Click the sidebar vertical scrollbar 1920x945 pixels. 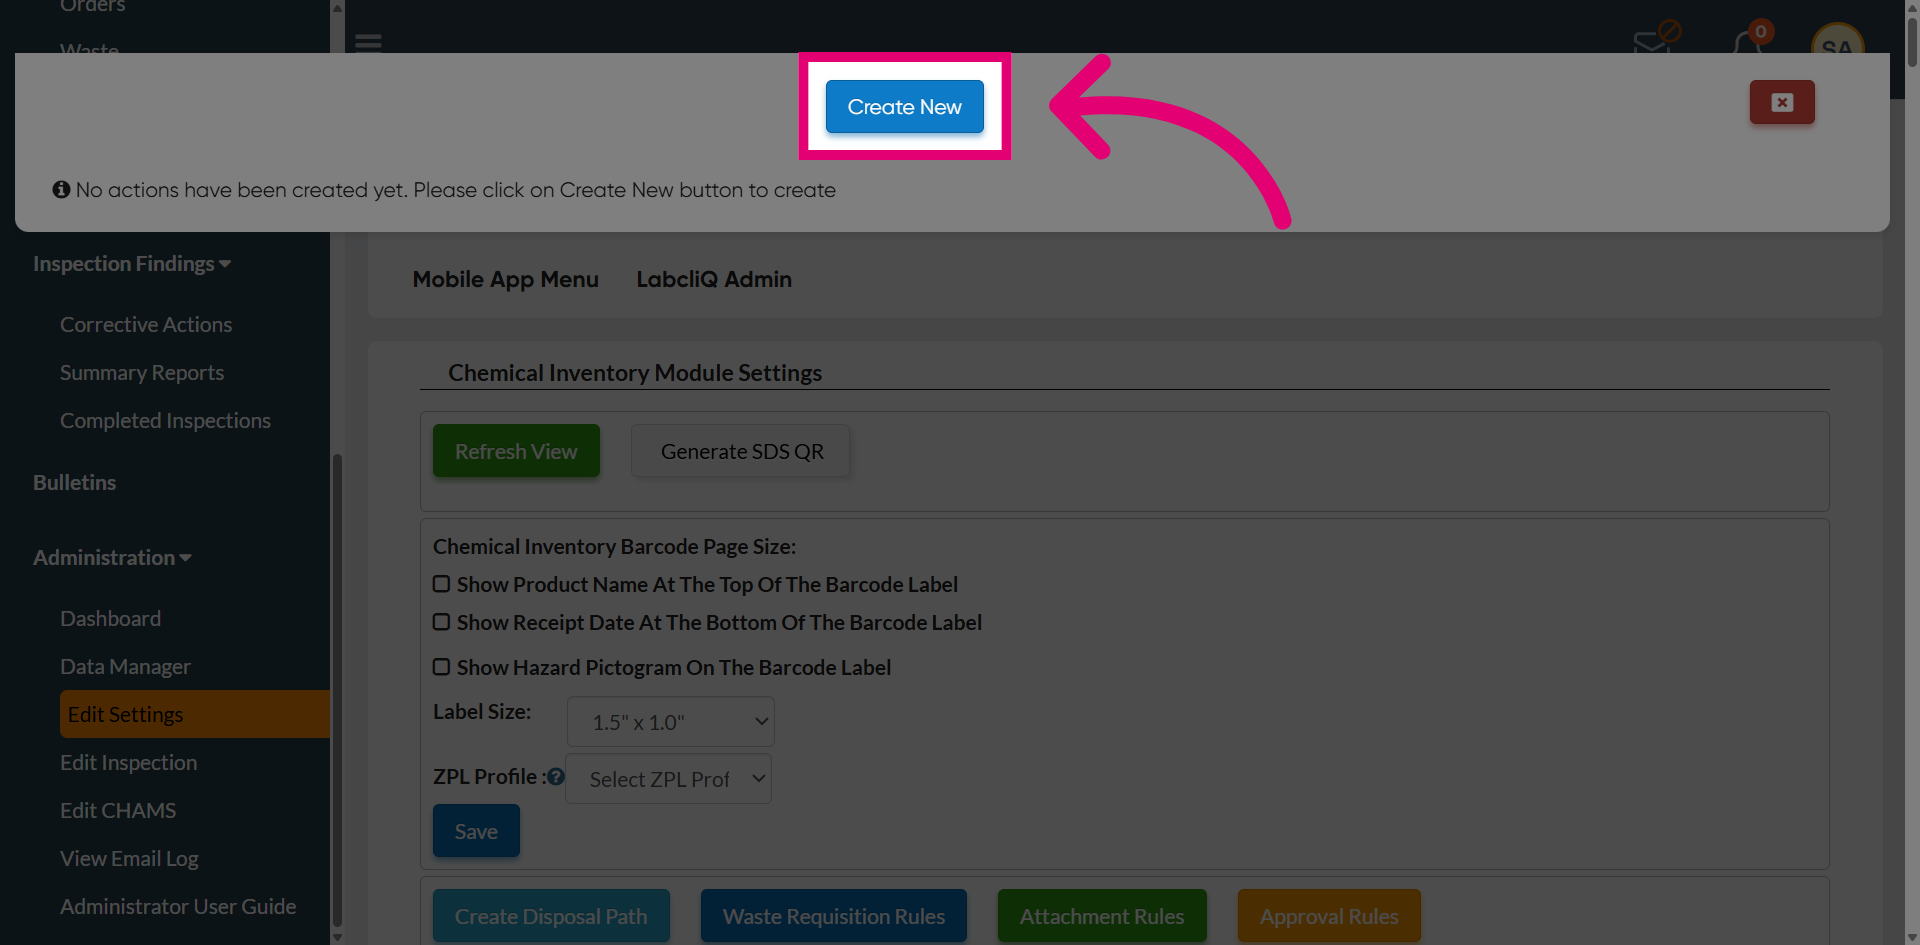[x=337, y=690]
